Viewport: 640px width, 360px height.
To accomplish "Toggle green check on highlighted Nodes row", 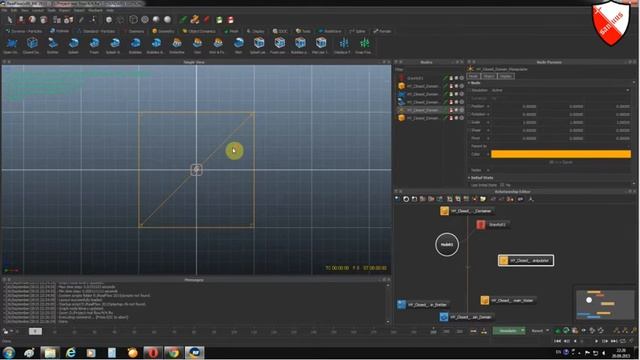I will pos(446,110).
